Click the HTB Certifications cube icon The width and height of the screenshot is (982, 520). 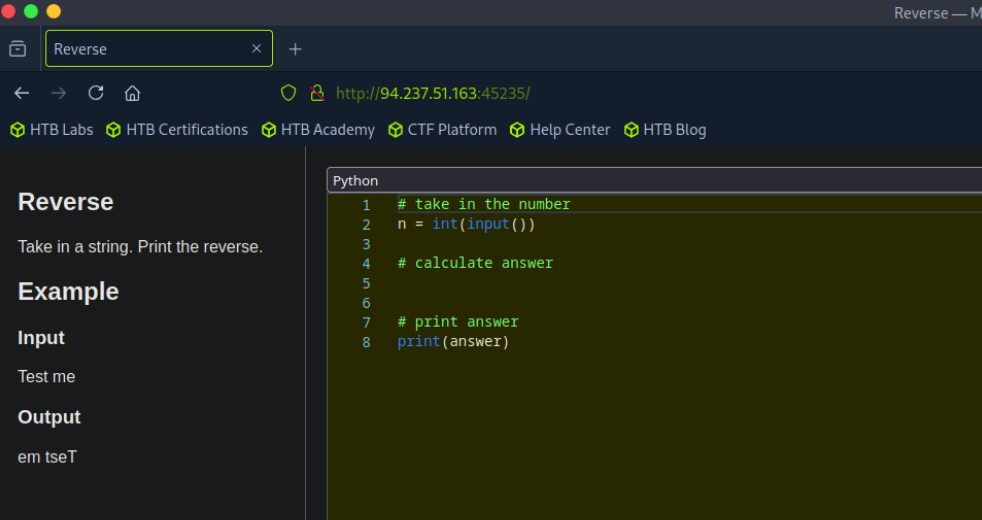[x=113, y=130]
